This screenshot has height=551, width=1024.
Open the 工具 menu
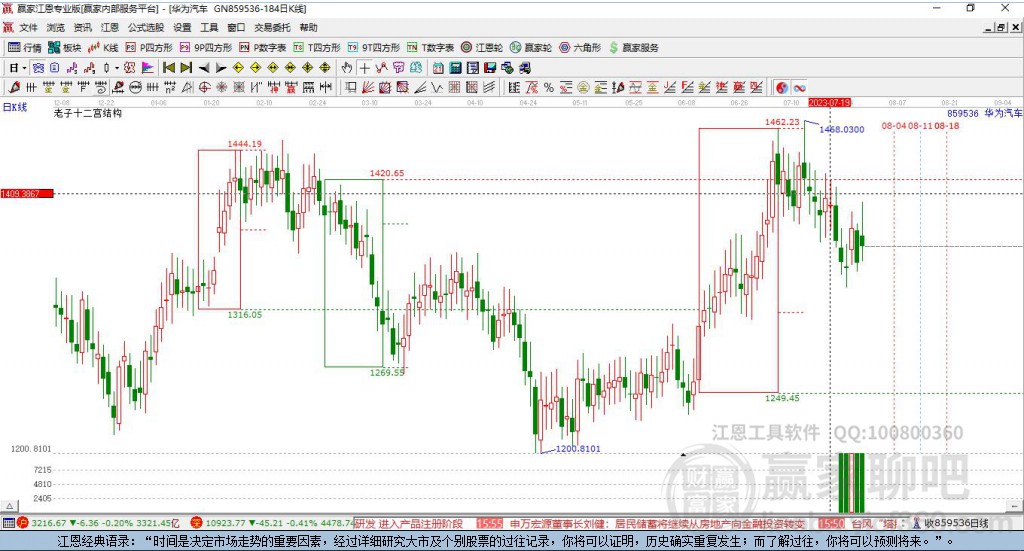209,27
